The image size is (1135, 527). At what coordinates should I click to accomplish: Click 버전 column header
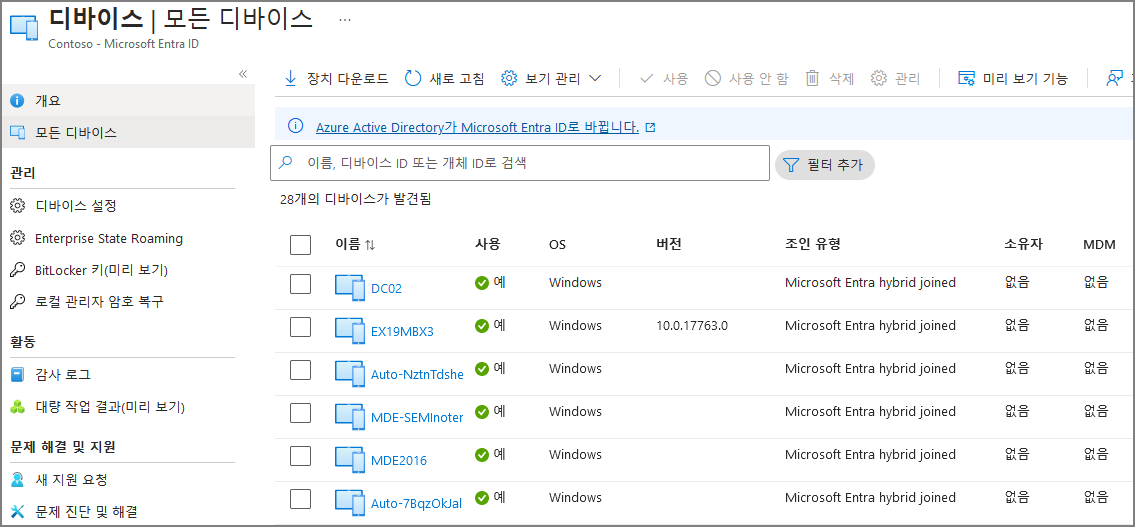pos(669,245)
